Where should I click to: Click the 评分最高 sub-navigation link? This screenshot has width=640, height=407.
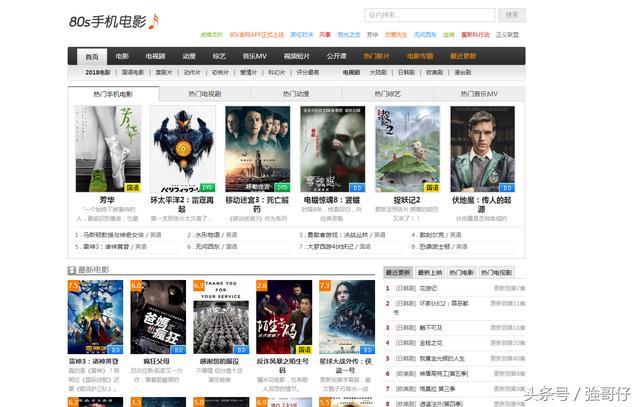point(308,72)
